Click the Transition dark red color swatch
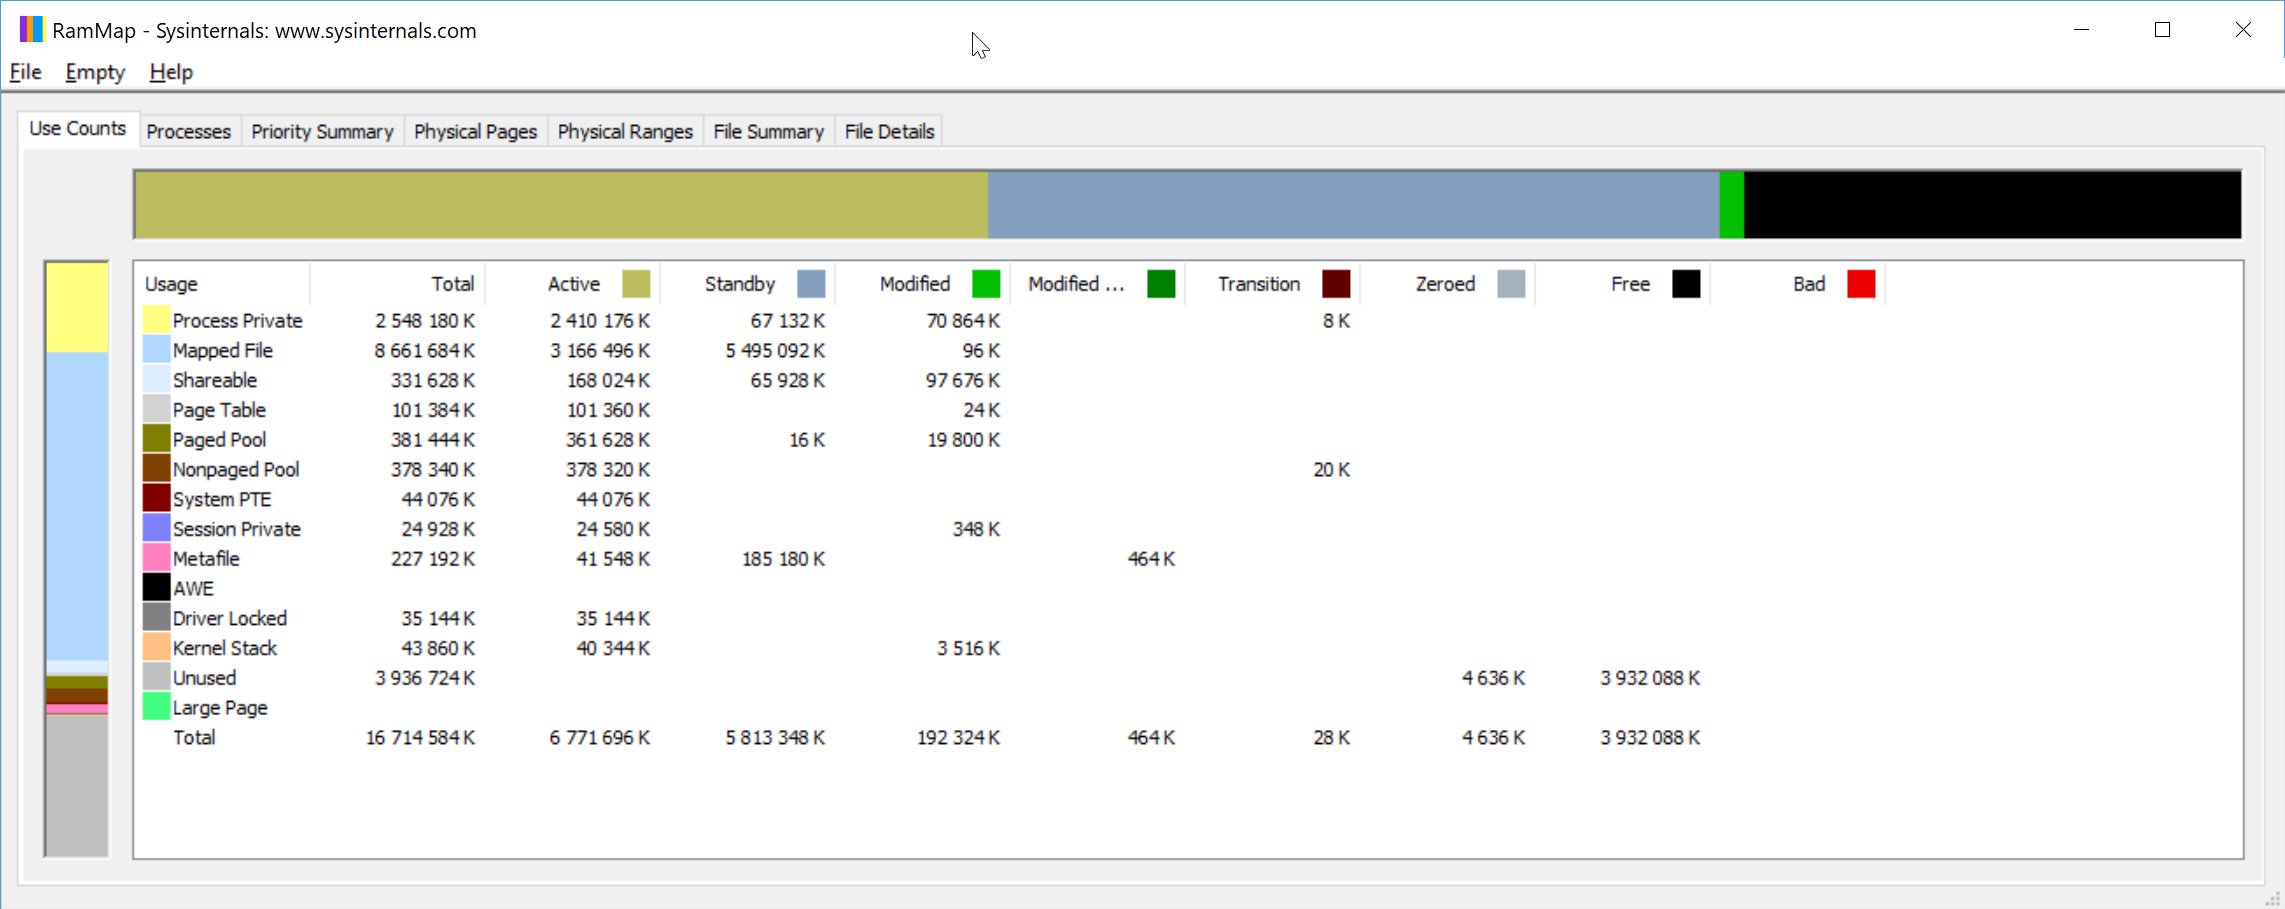Image resolution: width=2285 pixels, height=909 pixels. click(x=1336, y=284)
